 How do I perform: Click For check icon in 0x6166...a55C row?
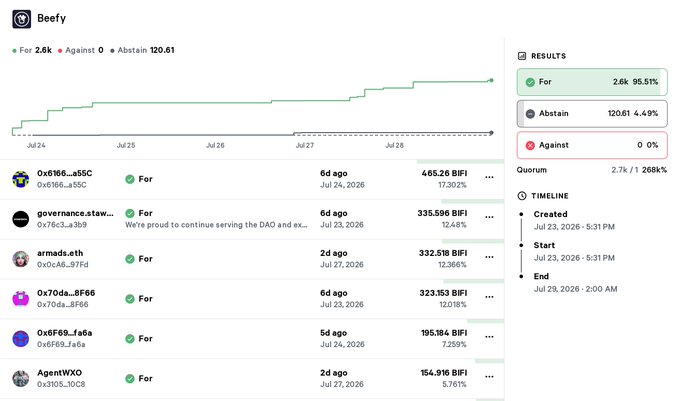(130, 179)
